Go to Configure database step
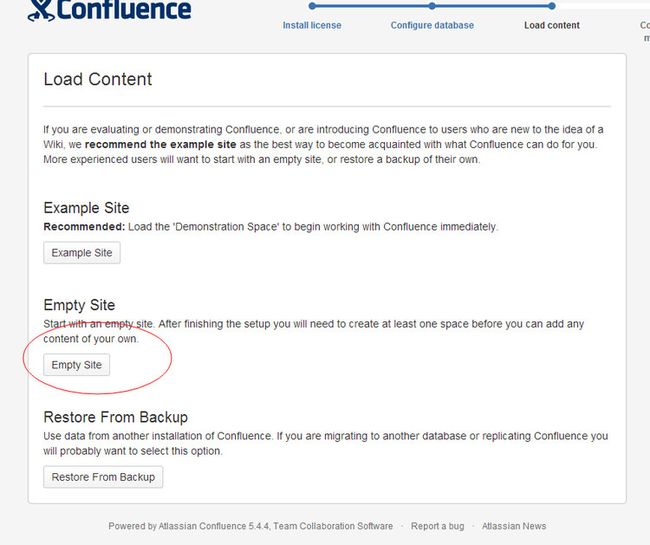This screenshot has width=650, height=545. pyautogui.click(x=432, y=25)
